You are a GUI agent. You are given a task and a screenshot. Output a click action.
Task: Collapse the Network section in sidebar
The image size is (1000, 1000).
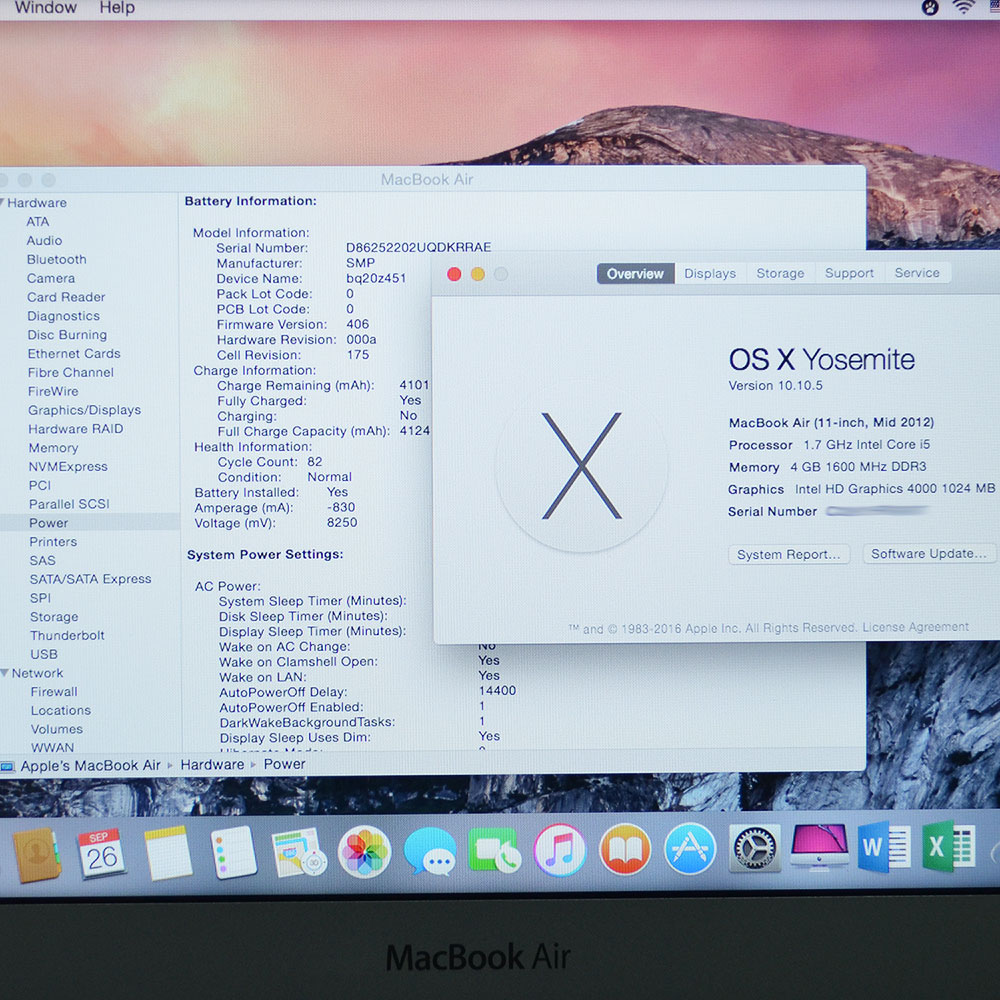[4, 673]
